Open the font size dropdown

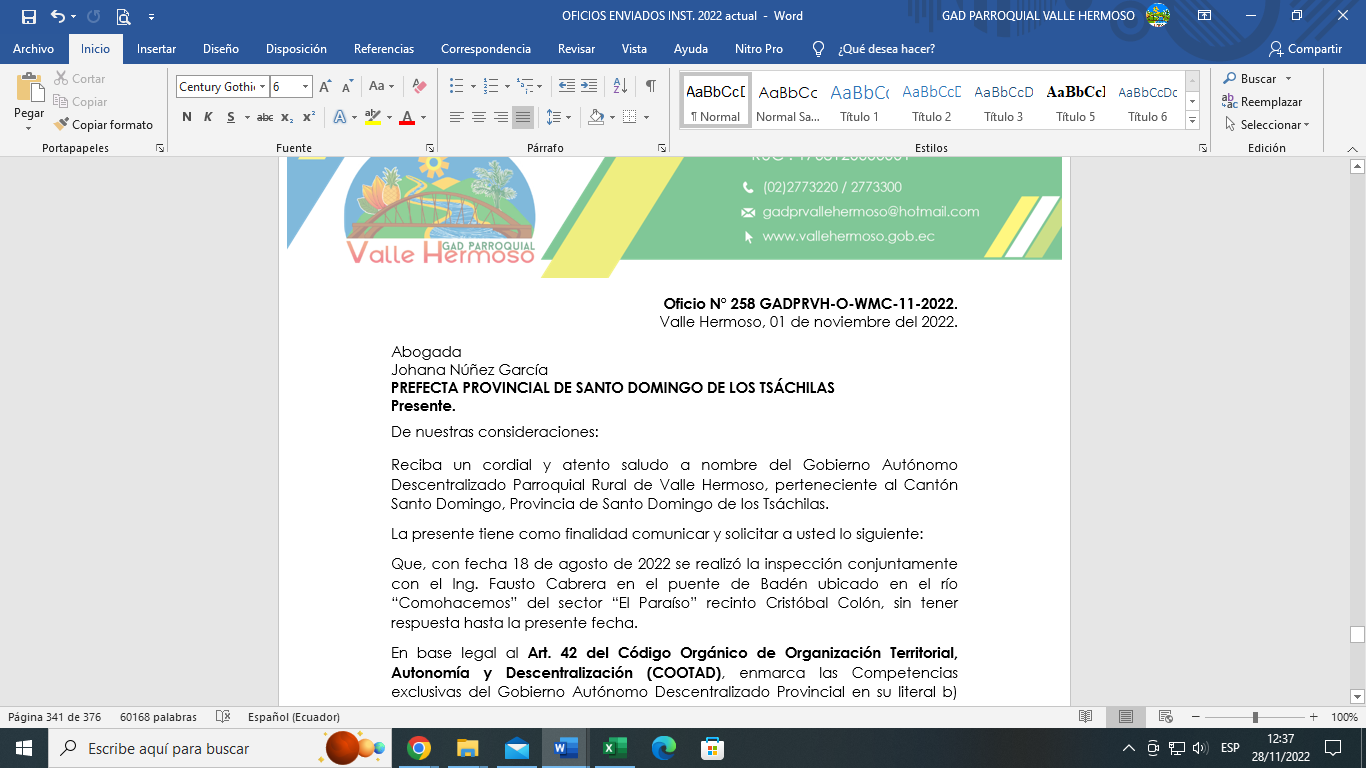point(306,87)
